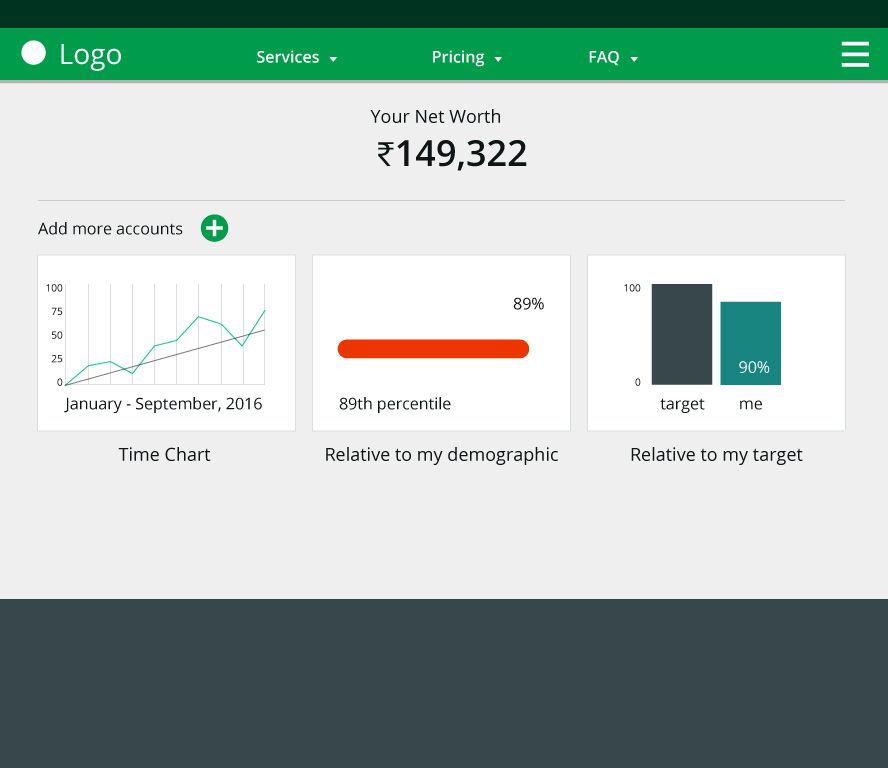Select the dark target bar in chart
This screenshot has width=888, height=768.
[x=682, y=334]
